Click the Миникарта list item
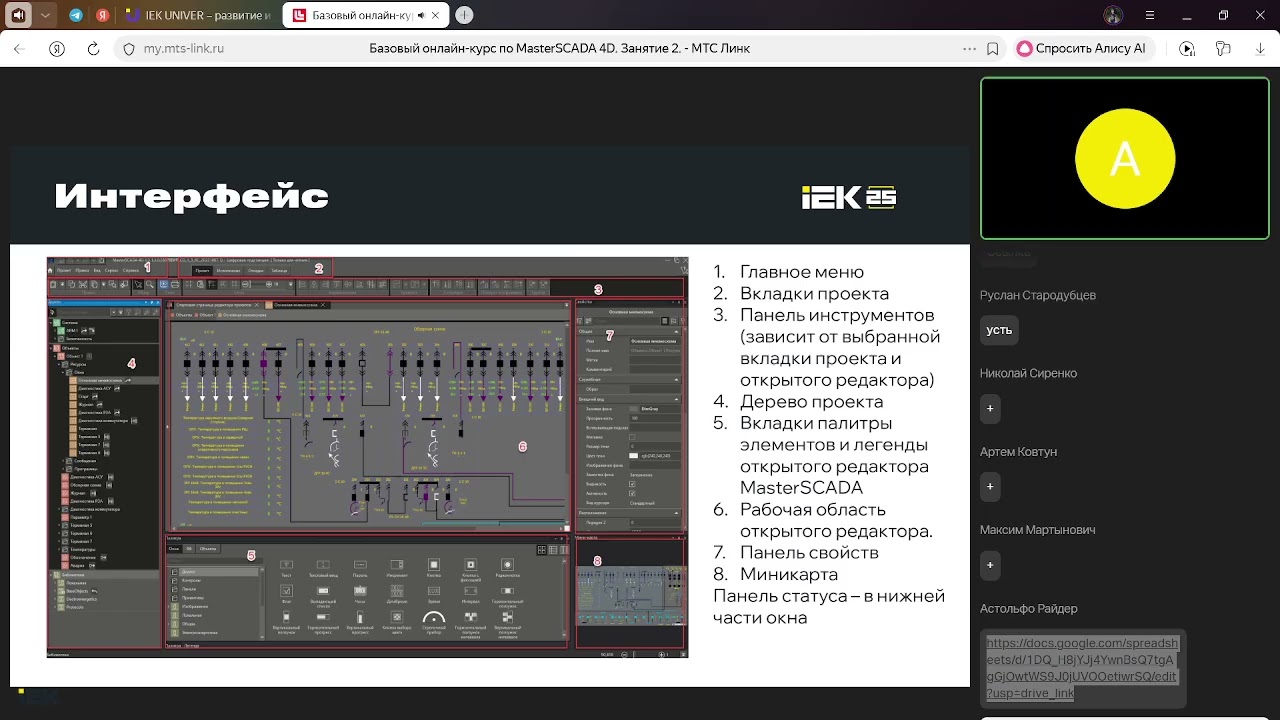The height and width of the screenshot is (720, 1280). [789, 575]
